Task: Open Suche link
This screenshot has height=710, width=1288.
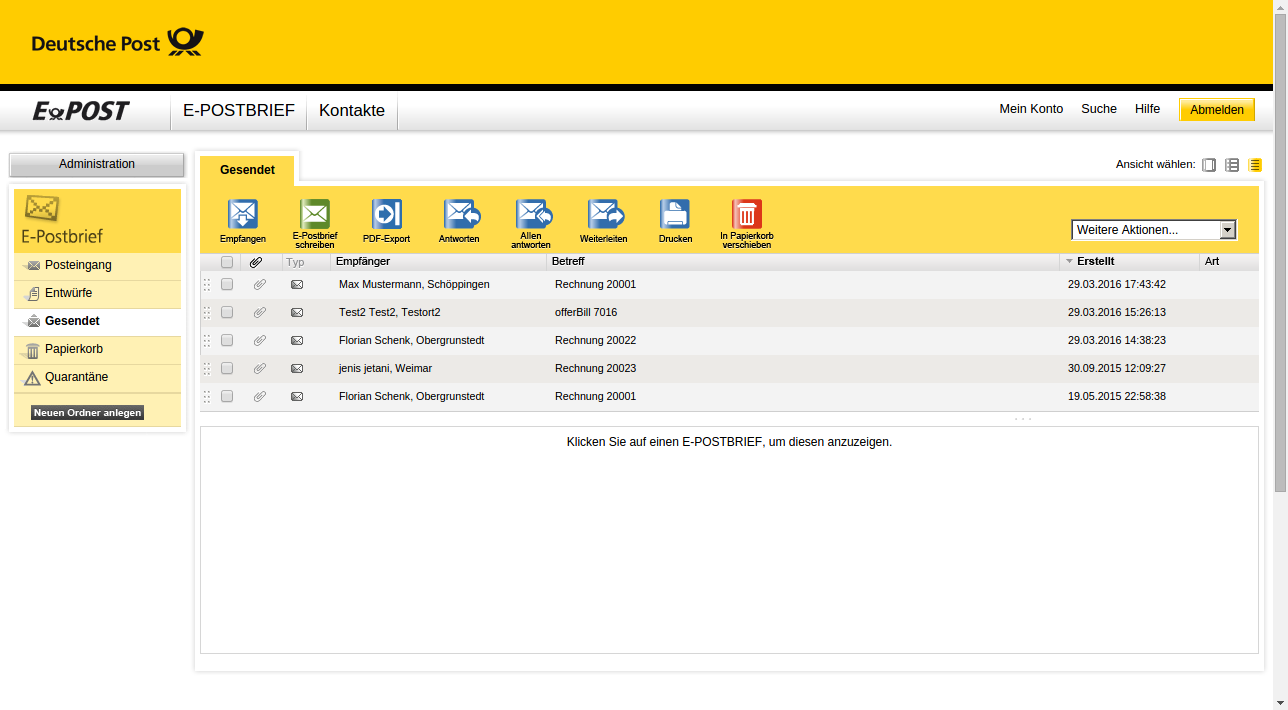Action: tap(1099, 109)
